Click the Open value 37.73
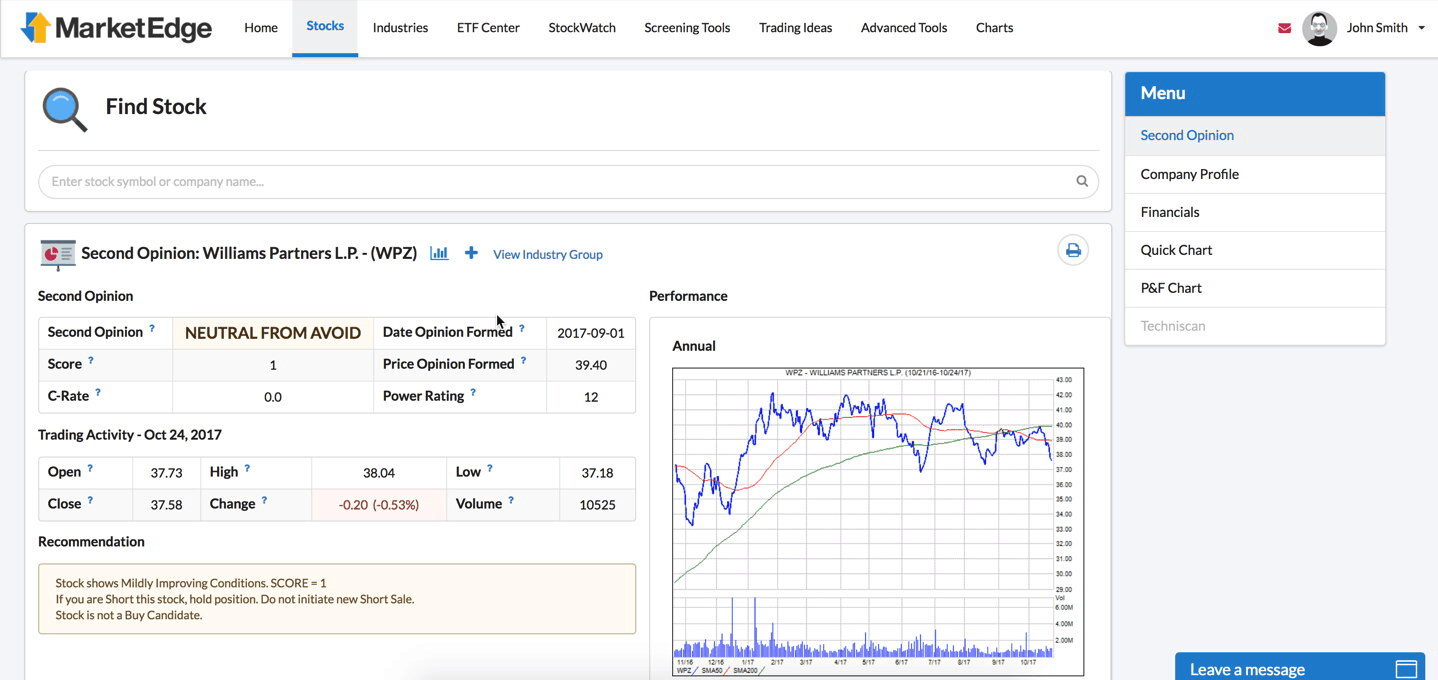Viewport: 1438px width, 680px height. click(166, 473)
